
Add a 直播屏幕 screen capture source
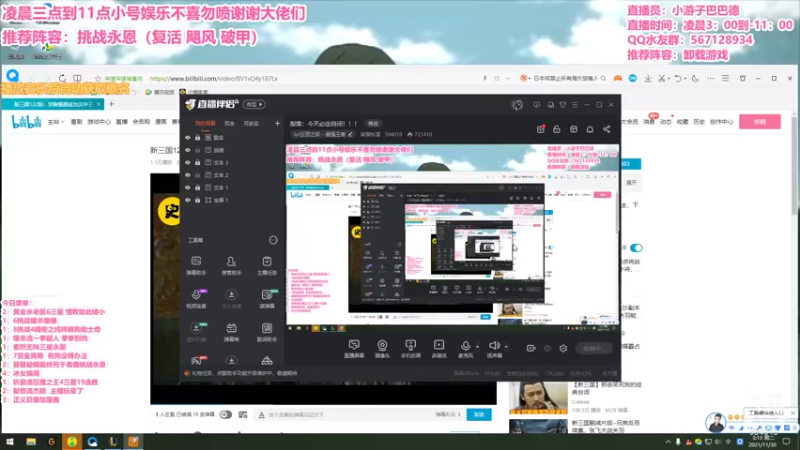pyautogui.click(x=354, y=349)
